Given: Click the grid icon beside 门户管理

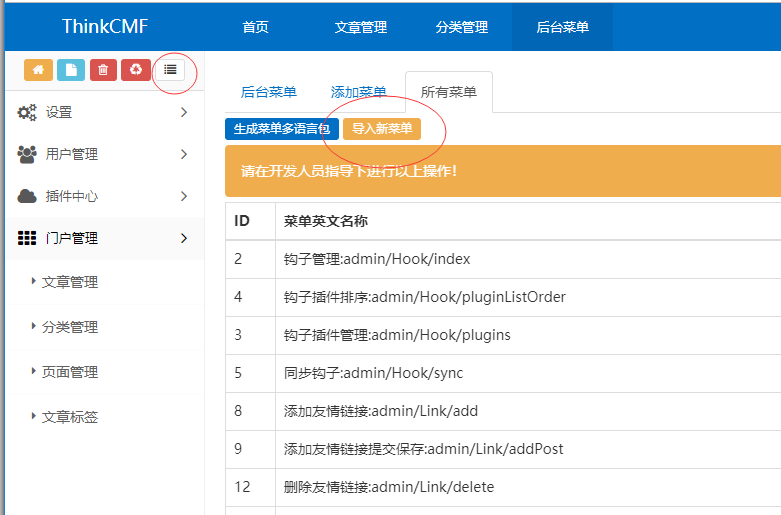Looking at the screenshot, I should [x=27, y=239].
